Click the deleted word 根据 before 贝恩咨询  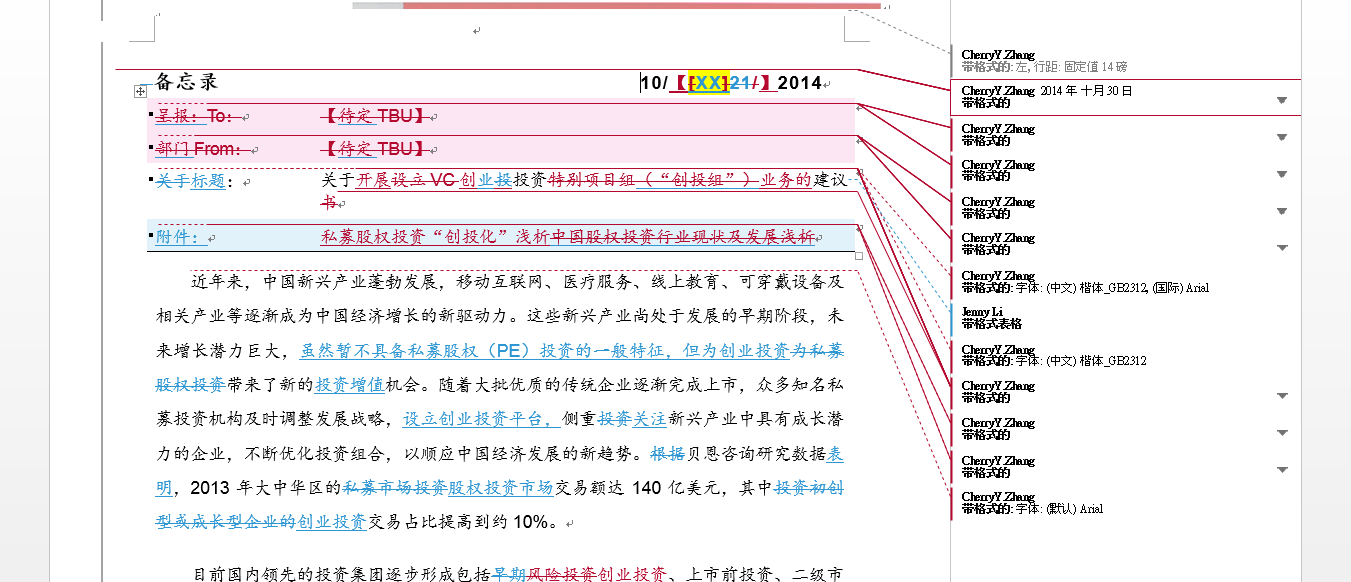[668, 454]
